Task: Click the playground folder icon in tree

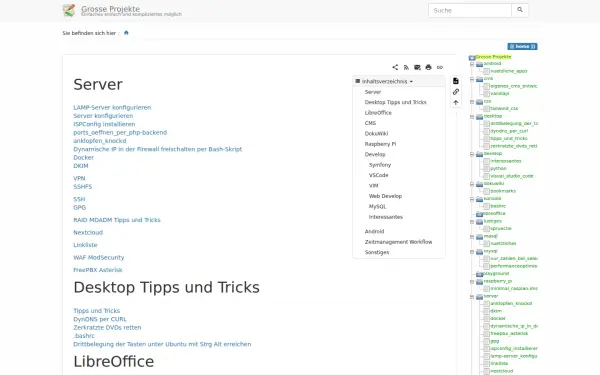Action: [x=479, y=274]
